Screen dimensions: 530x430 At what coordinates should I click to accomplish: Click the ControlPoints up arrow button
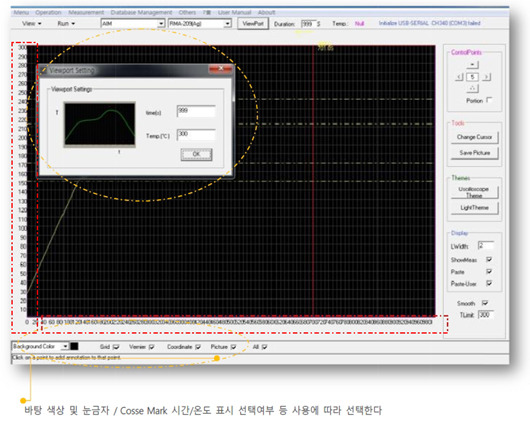(x=472, y=64)
